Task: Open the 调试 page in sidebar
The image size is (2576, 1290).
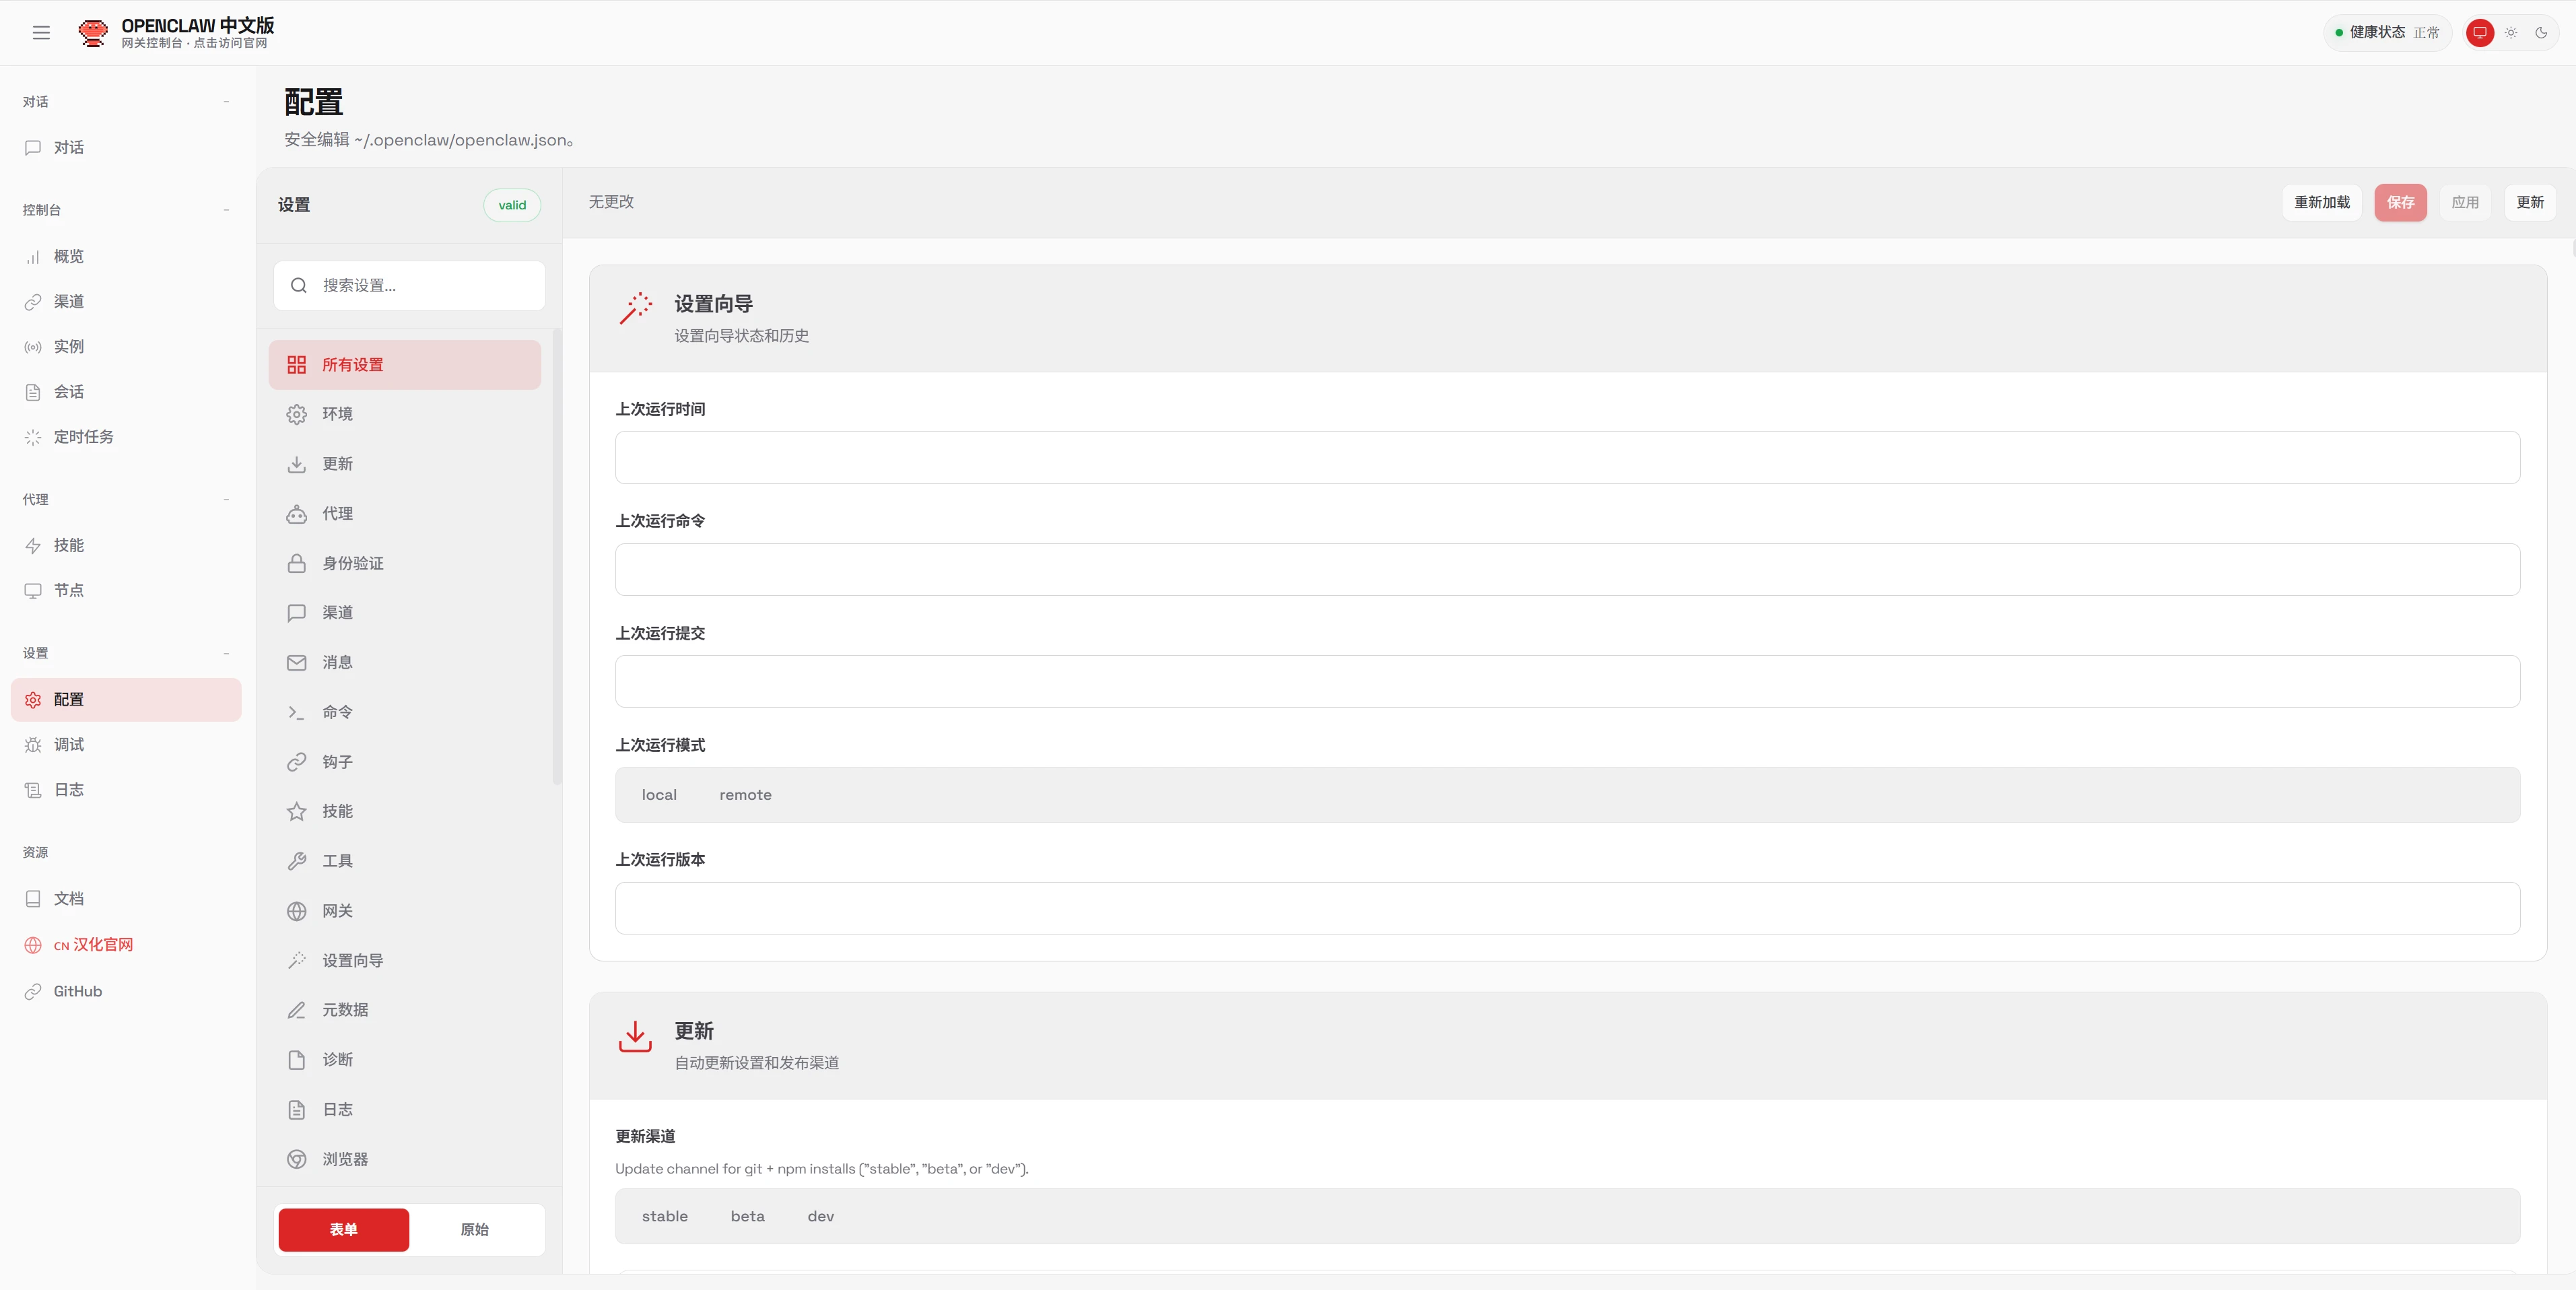Action: point(70,744)
